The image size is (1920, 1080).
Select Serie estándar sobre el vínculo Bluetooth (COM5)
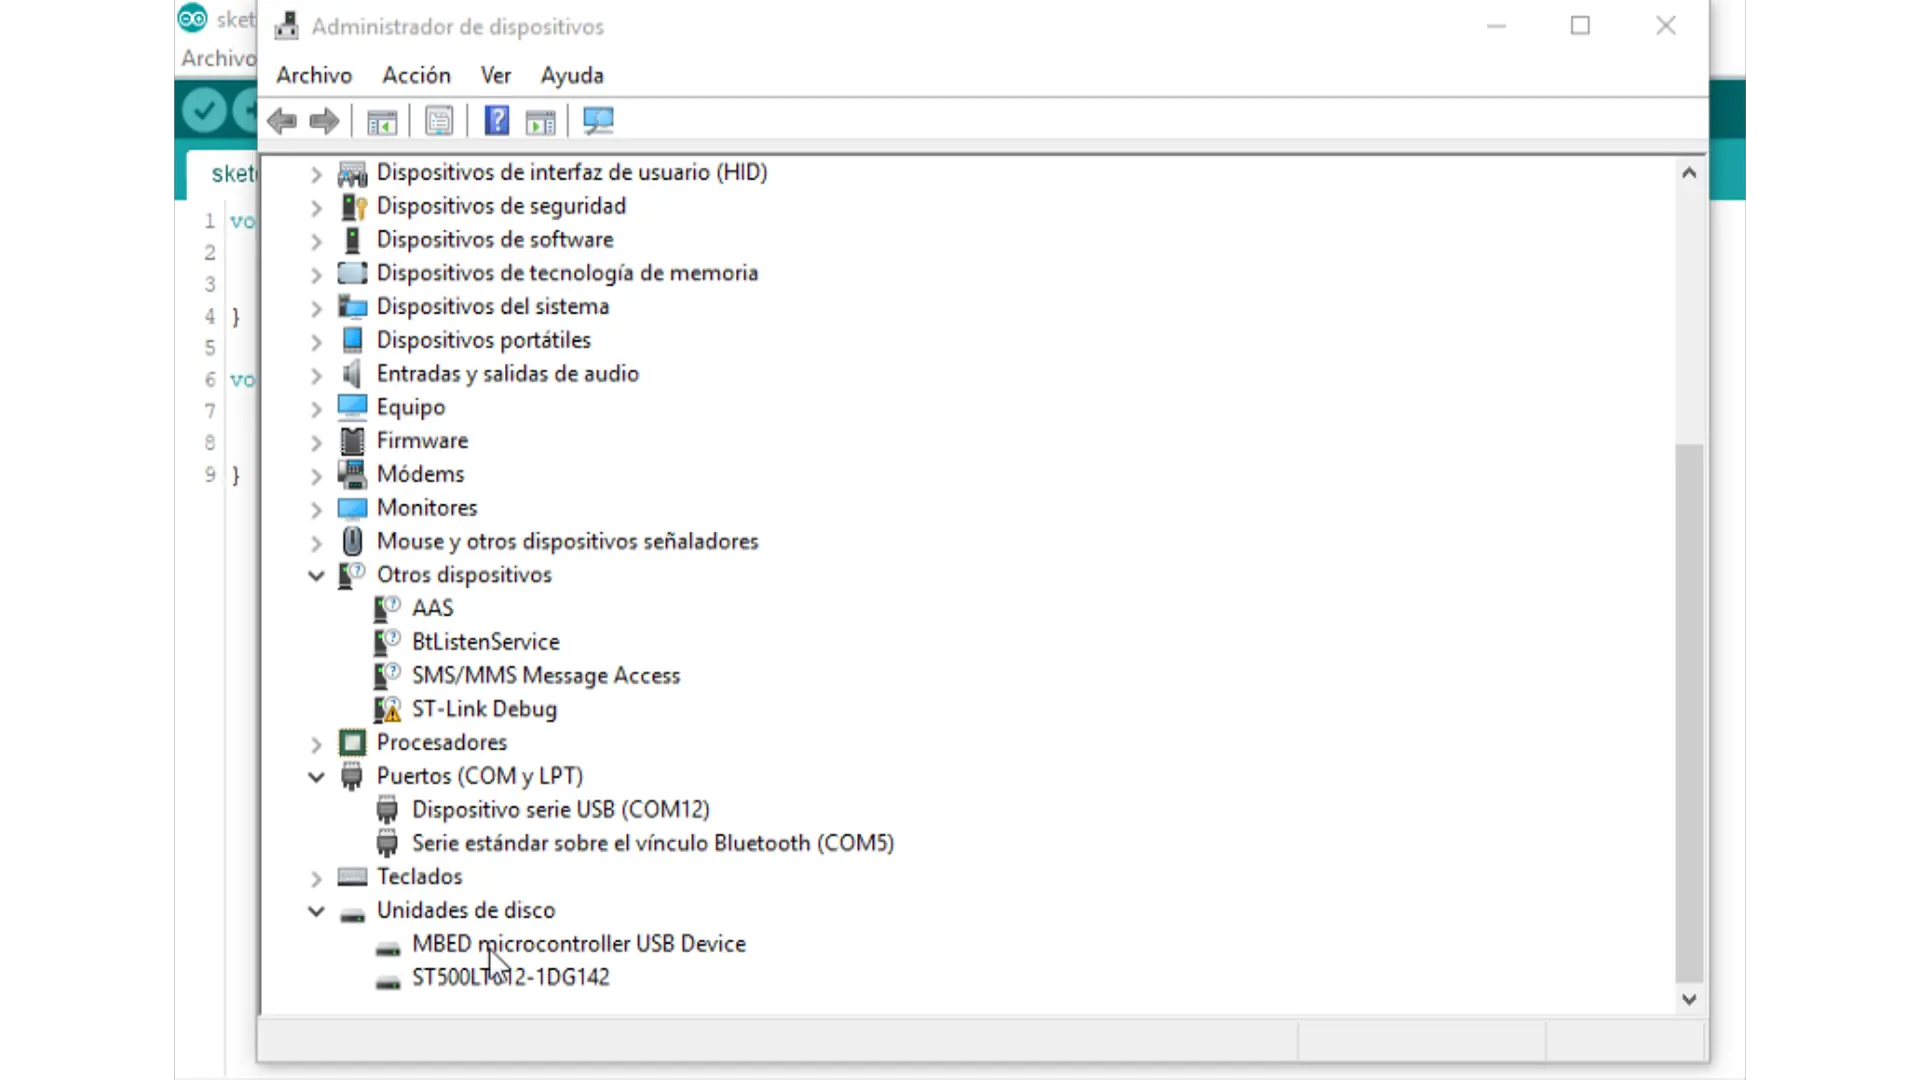coord(653,843)
